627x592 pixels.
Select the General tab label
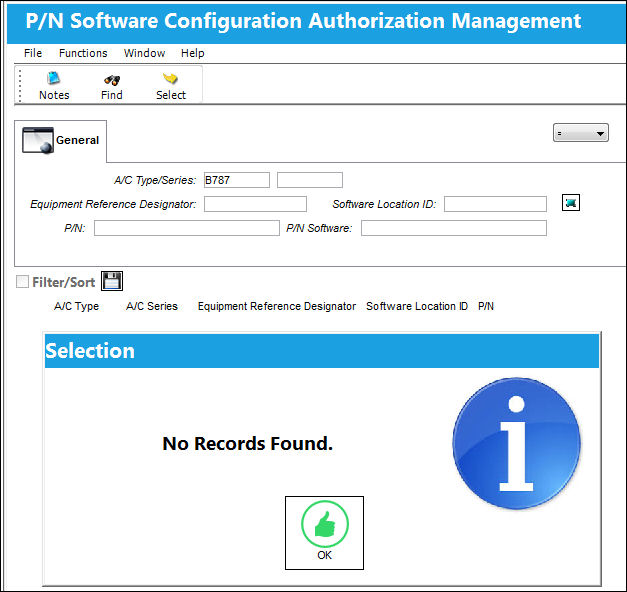(78, 140)
